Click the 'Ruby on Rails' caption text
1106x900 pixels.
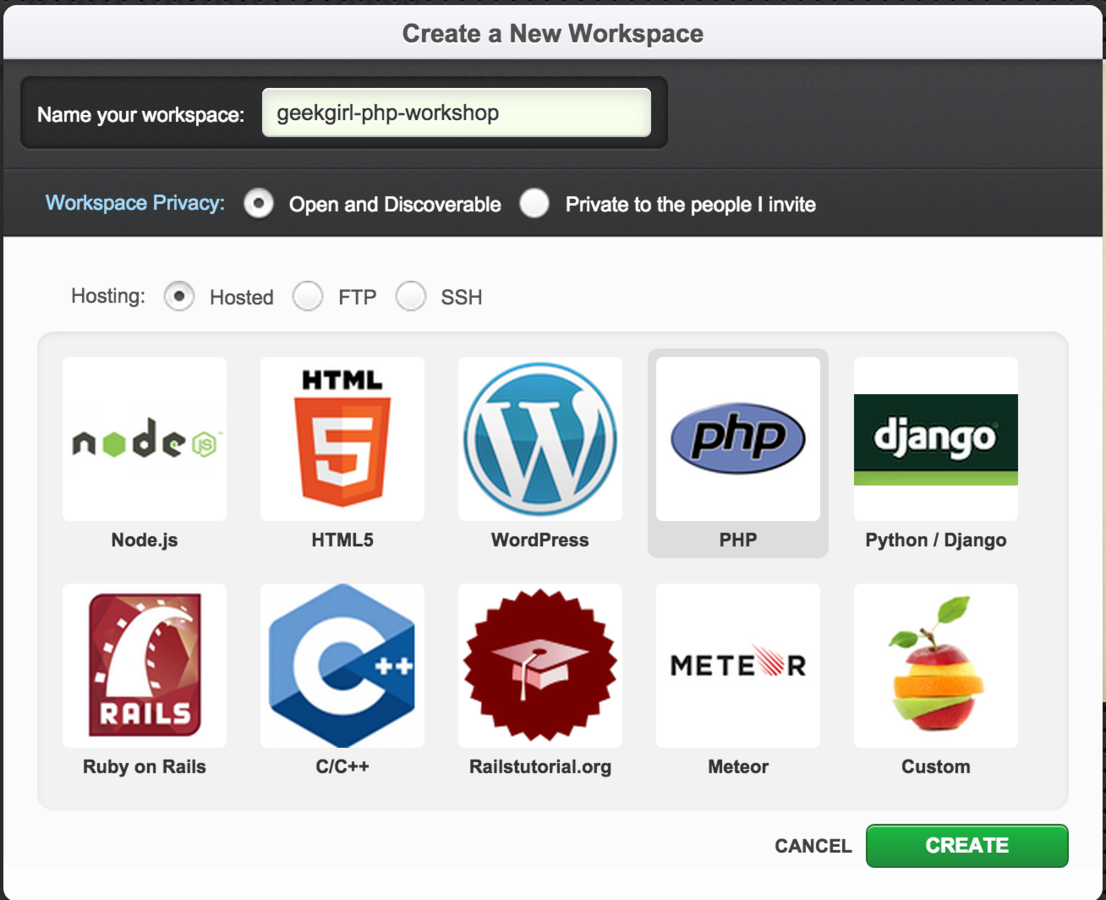145,767
